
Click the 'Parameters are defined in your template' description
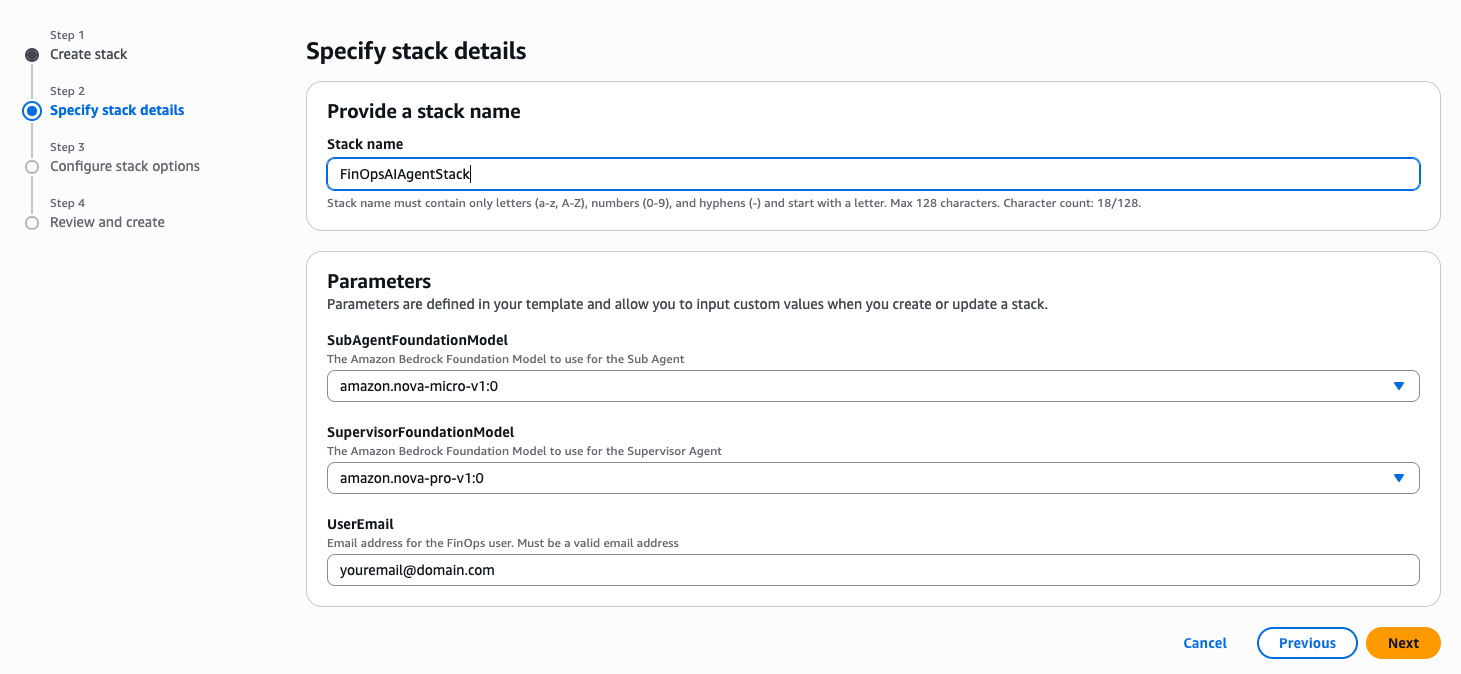coord(687,304)
